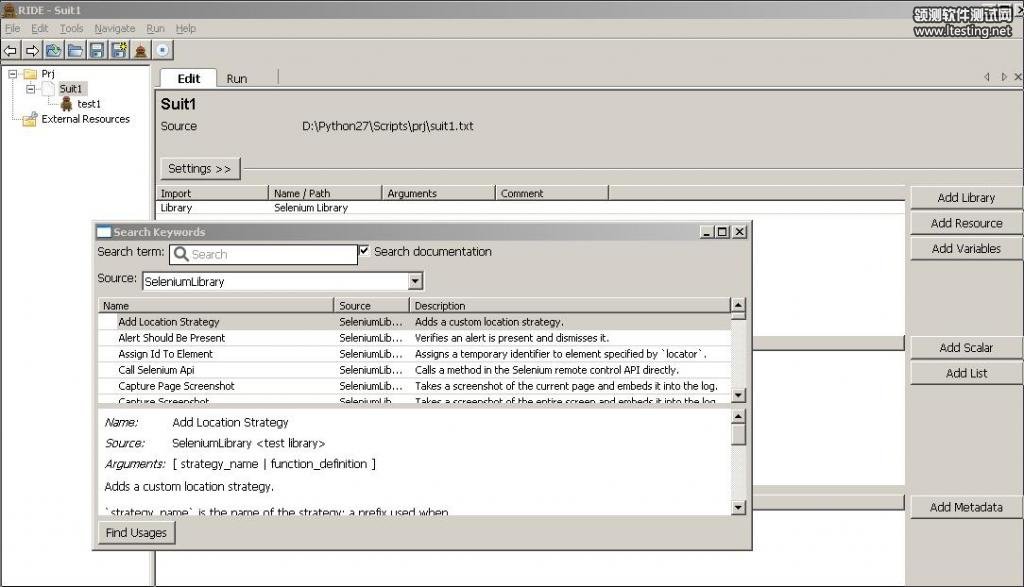The height and width of the screenshot is (587, 1024).
Task: Click the robot Search Keywords toolbar icon
Action: click(x=141, y=50)
